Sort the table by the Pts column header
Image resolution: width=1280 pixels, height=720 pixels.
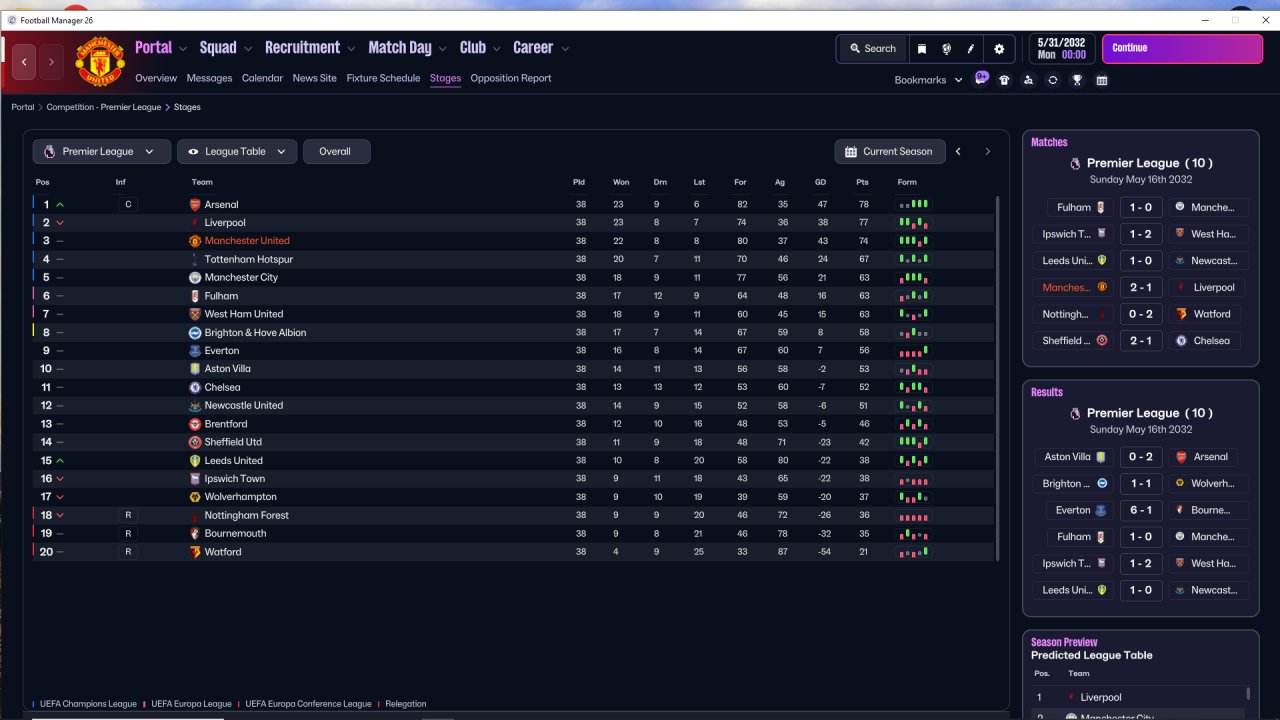point(862,182)
